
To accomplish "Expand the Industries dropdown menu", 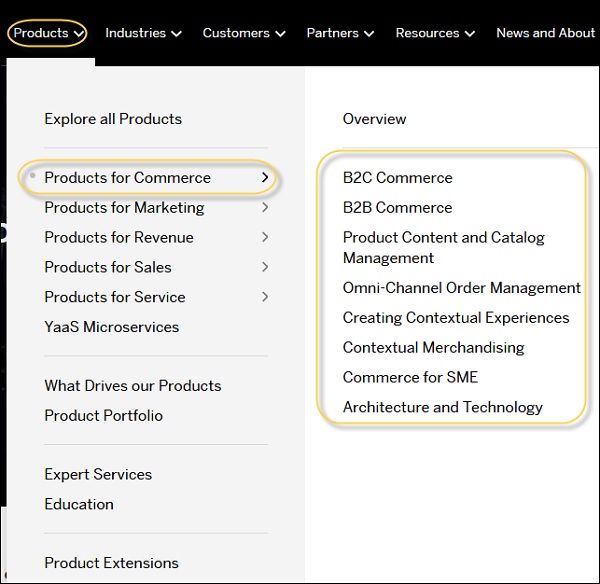I will [143, 33].
